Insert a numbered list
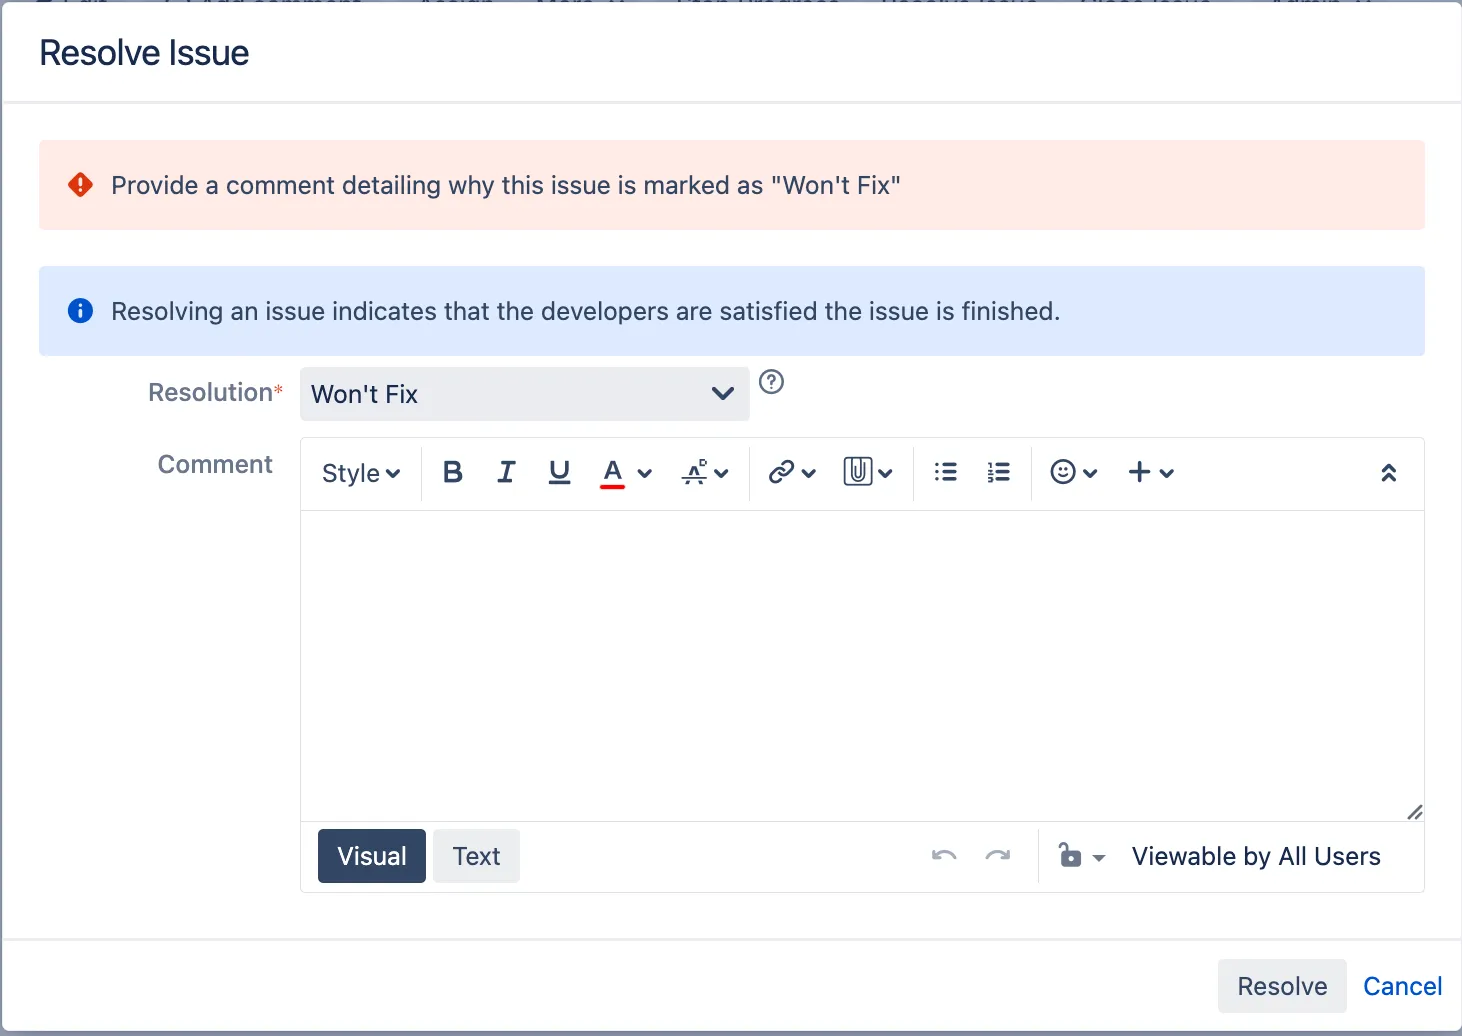 point(998,472)
